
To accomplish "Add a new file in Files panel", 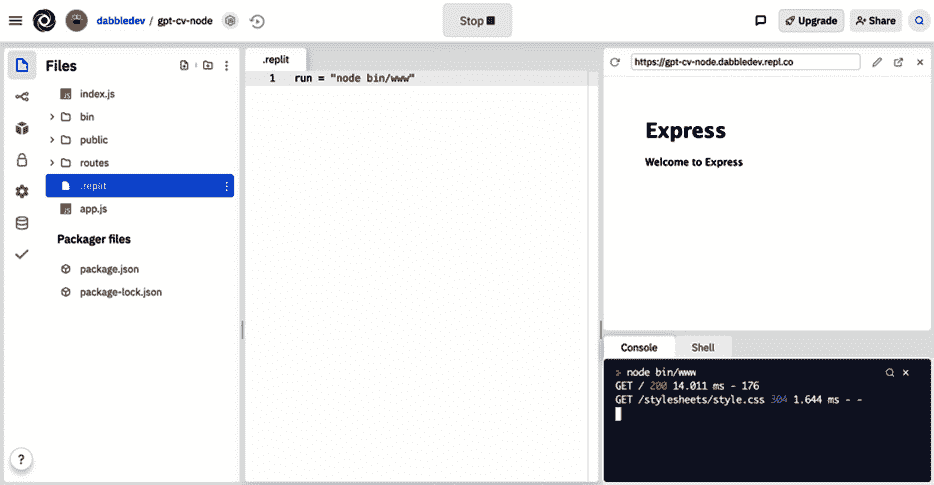I will click(184, 66).
